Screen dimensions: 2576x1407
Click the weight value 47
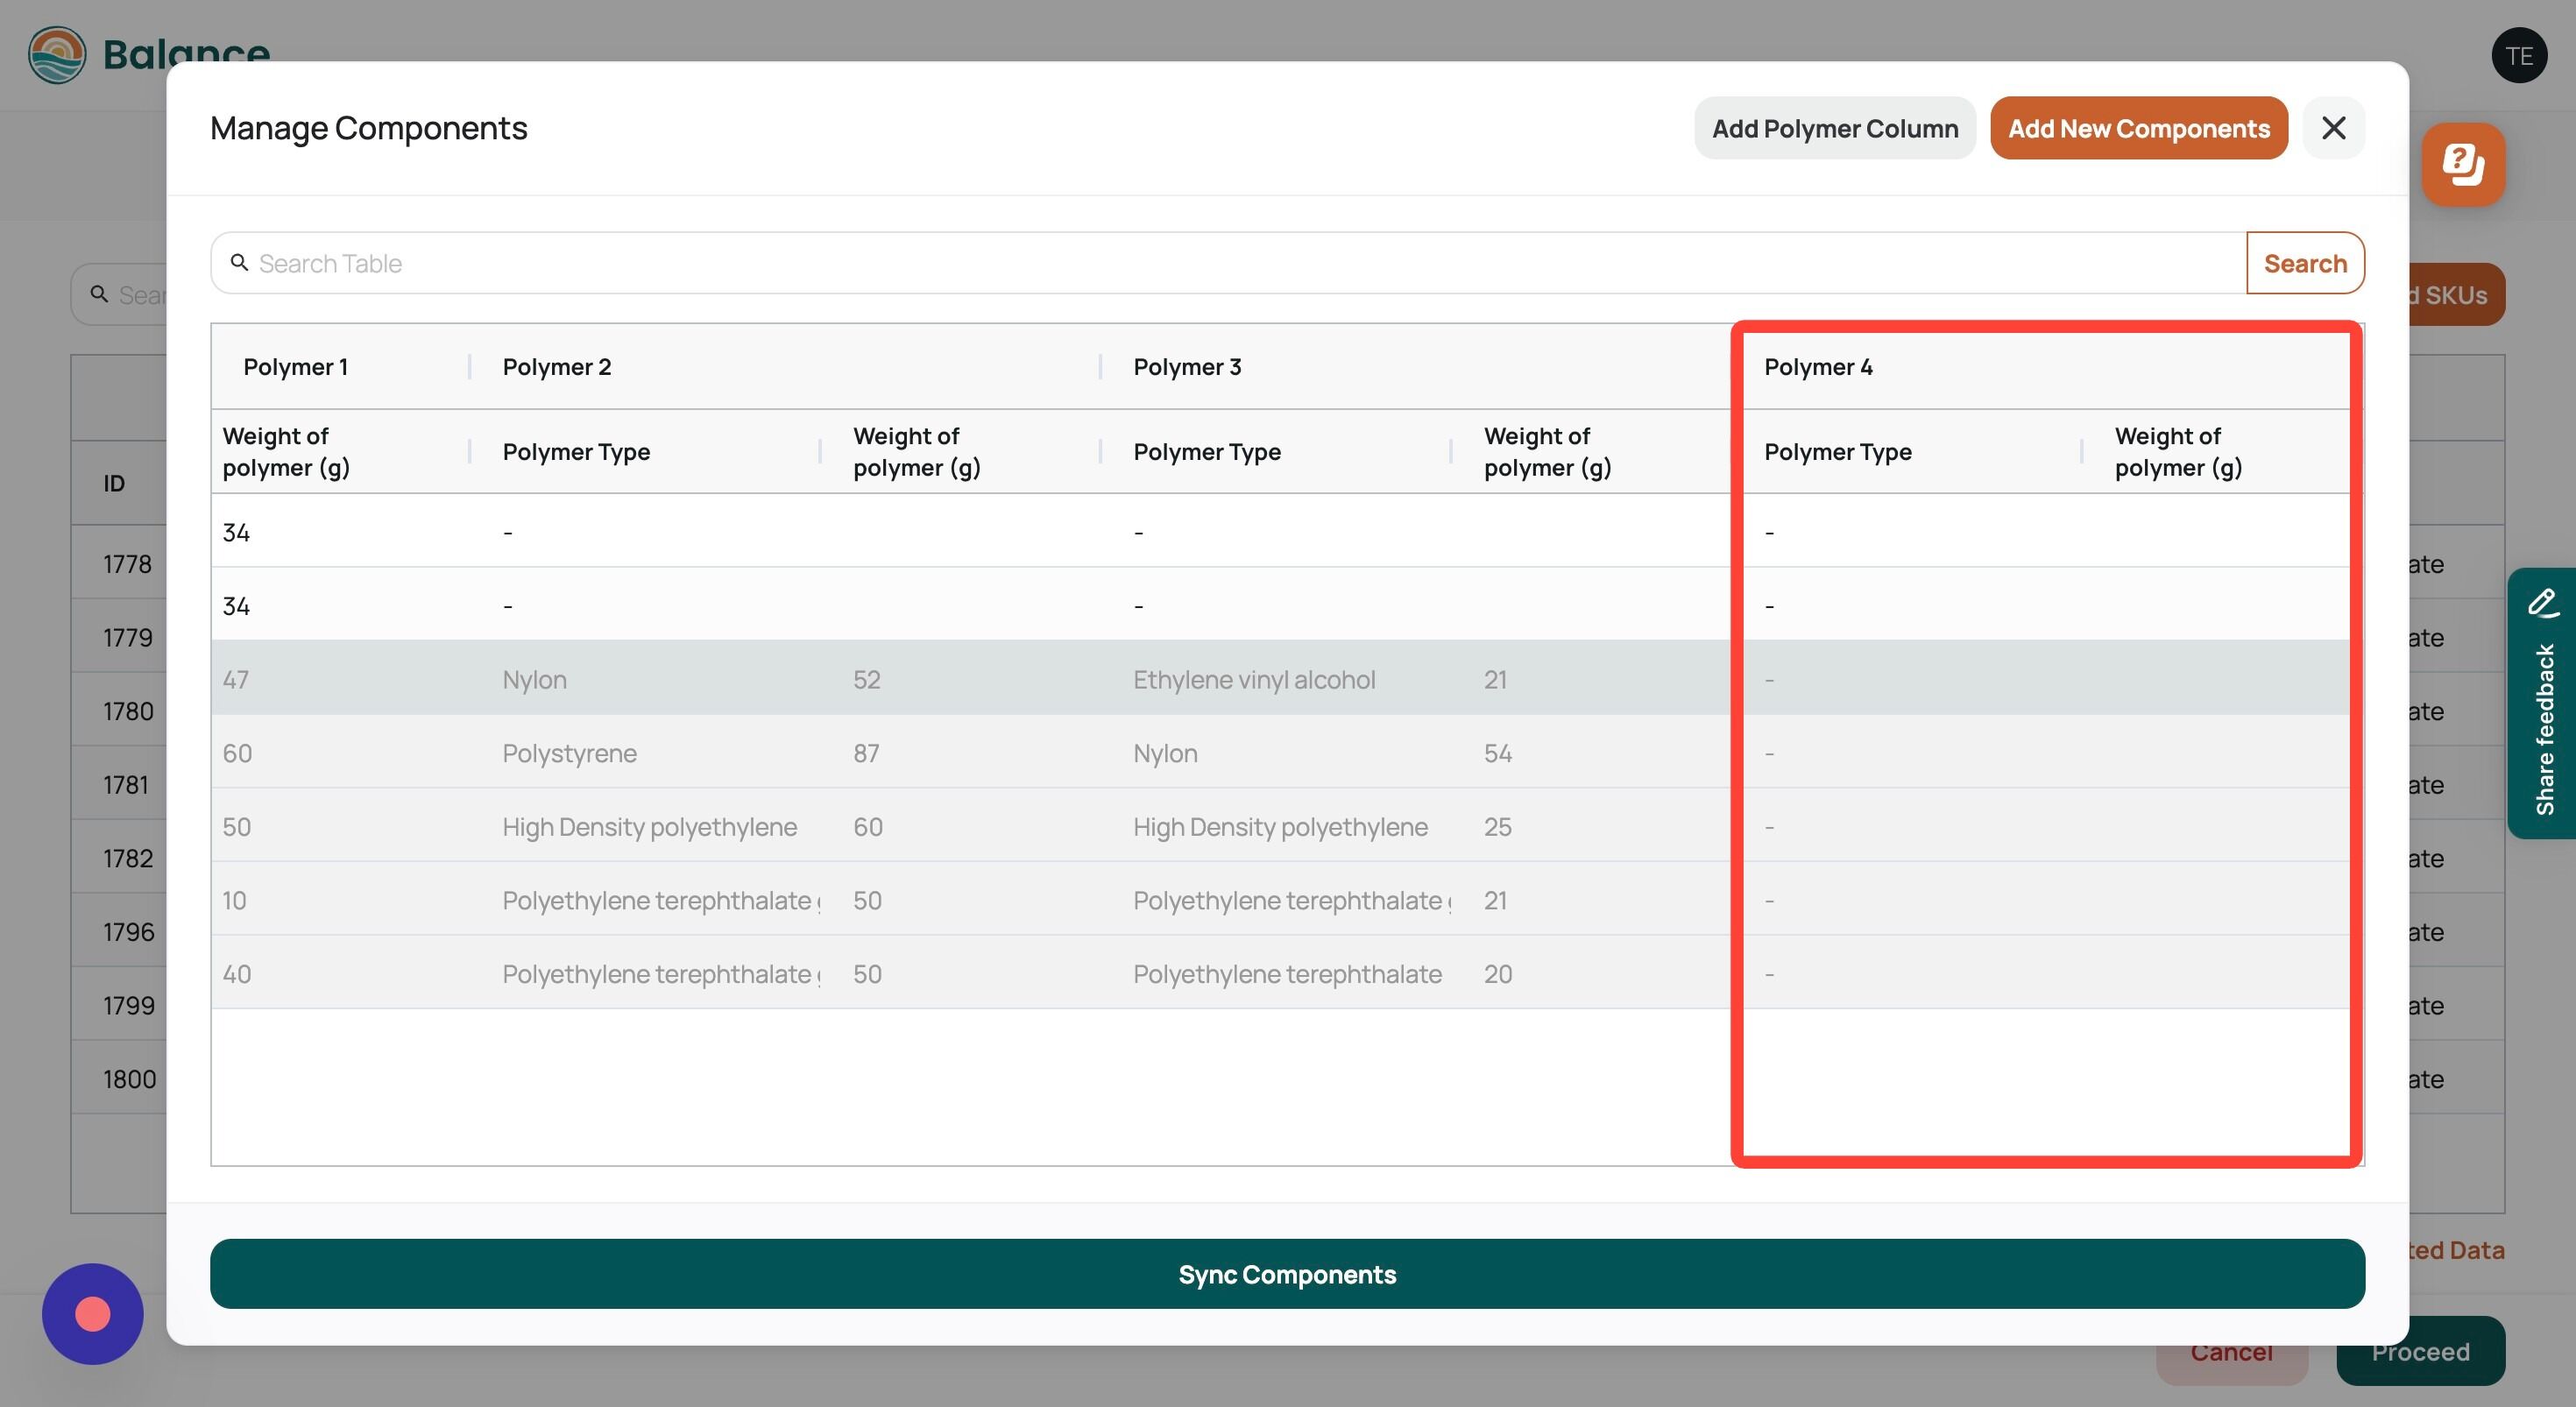[235, 680]
